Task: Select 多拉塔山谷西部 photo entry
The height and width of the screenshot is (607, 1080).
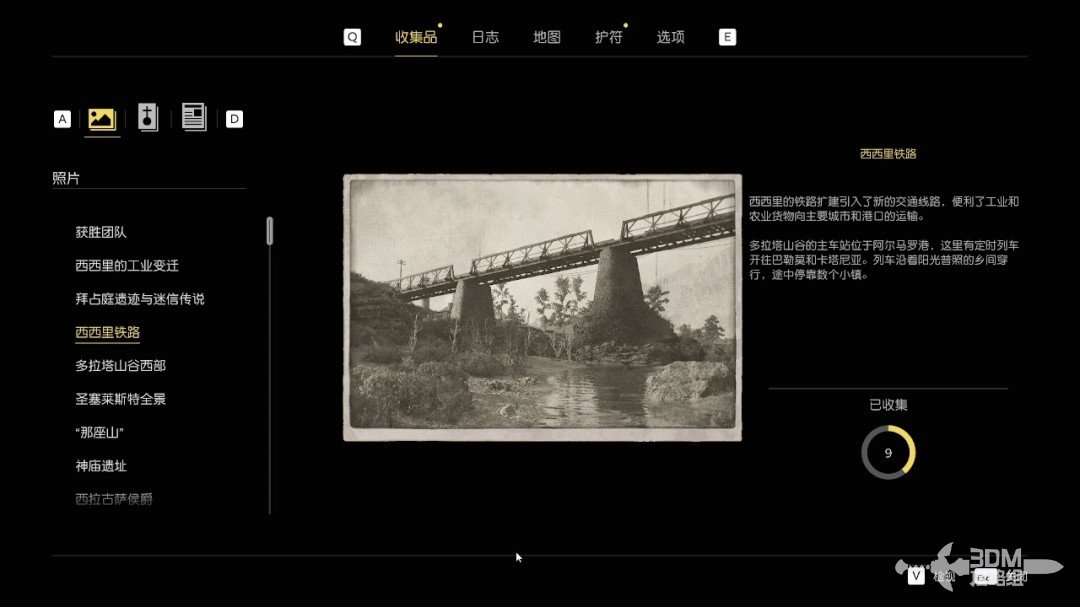Action: (x=121, y=366)
